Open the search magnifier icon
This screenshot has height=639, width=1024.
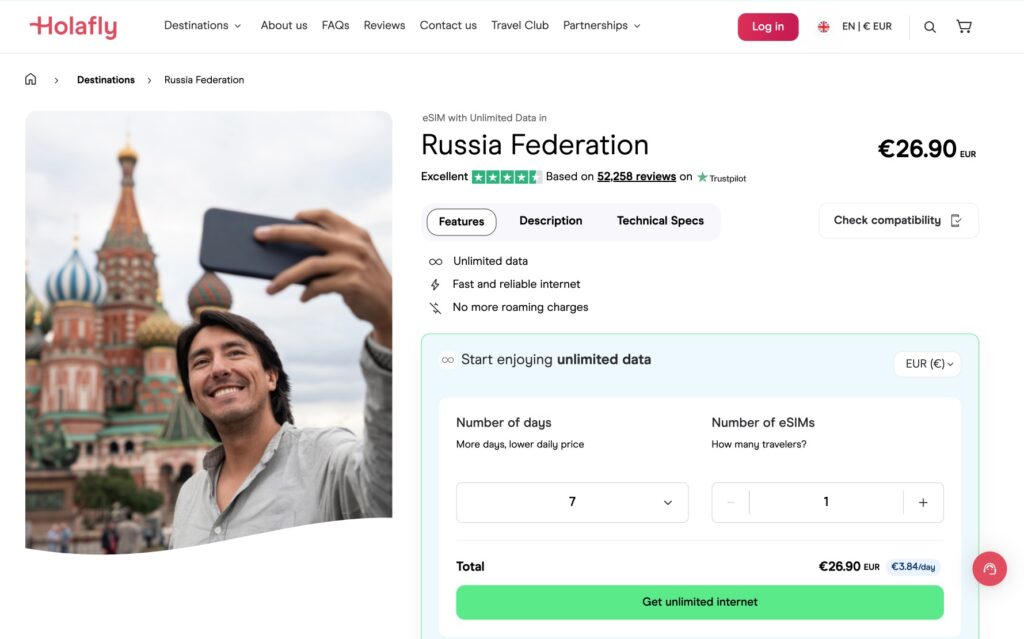point(929,26)
